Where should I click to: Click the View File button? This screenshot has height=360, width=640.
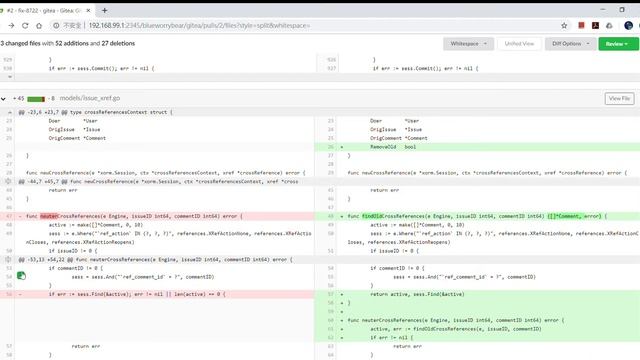coord(619,98)
